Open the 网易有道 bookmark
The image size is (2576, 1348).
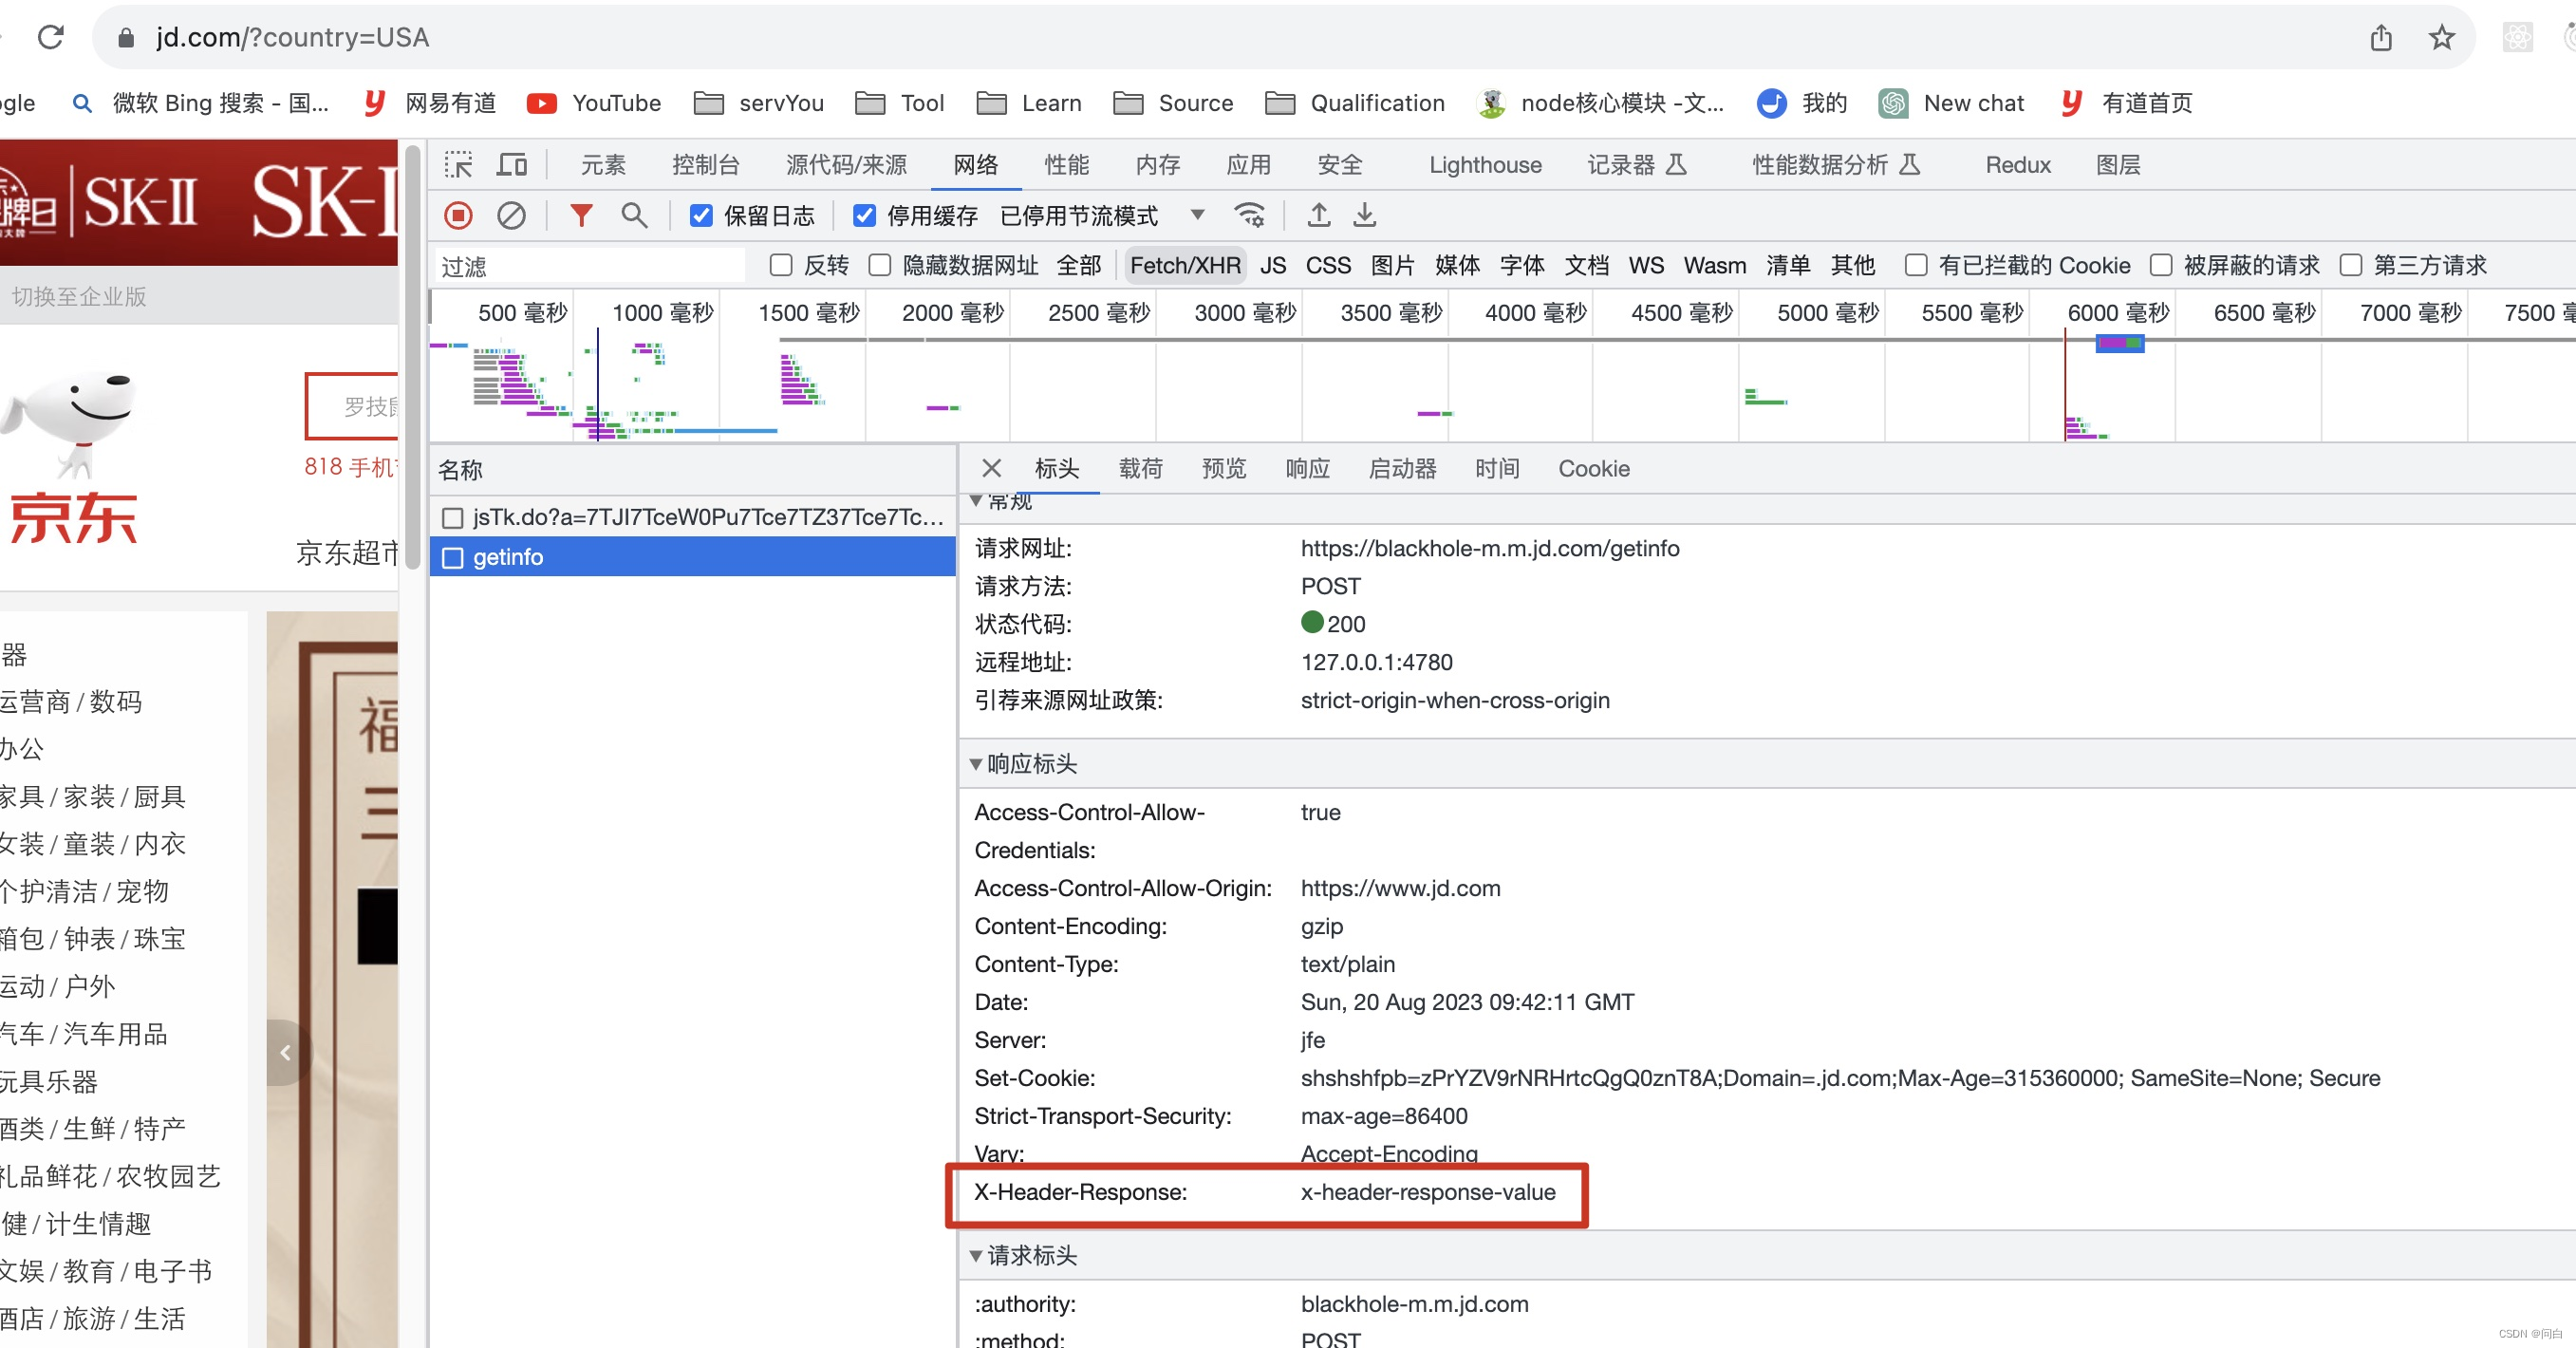[x=430, y=103]
